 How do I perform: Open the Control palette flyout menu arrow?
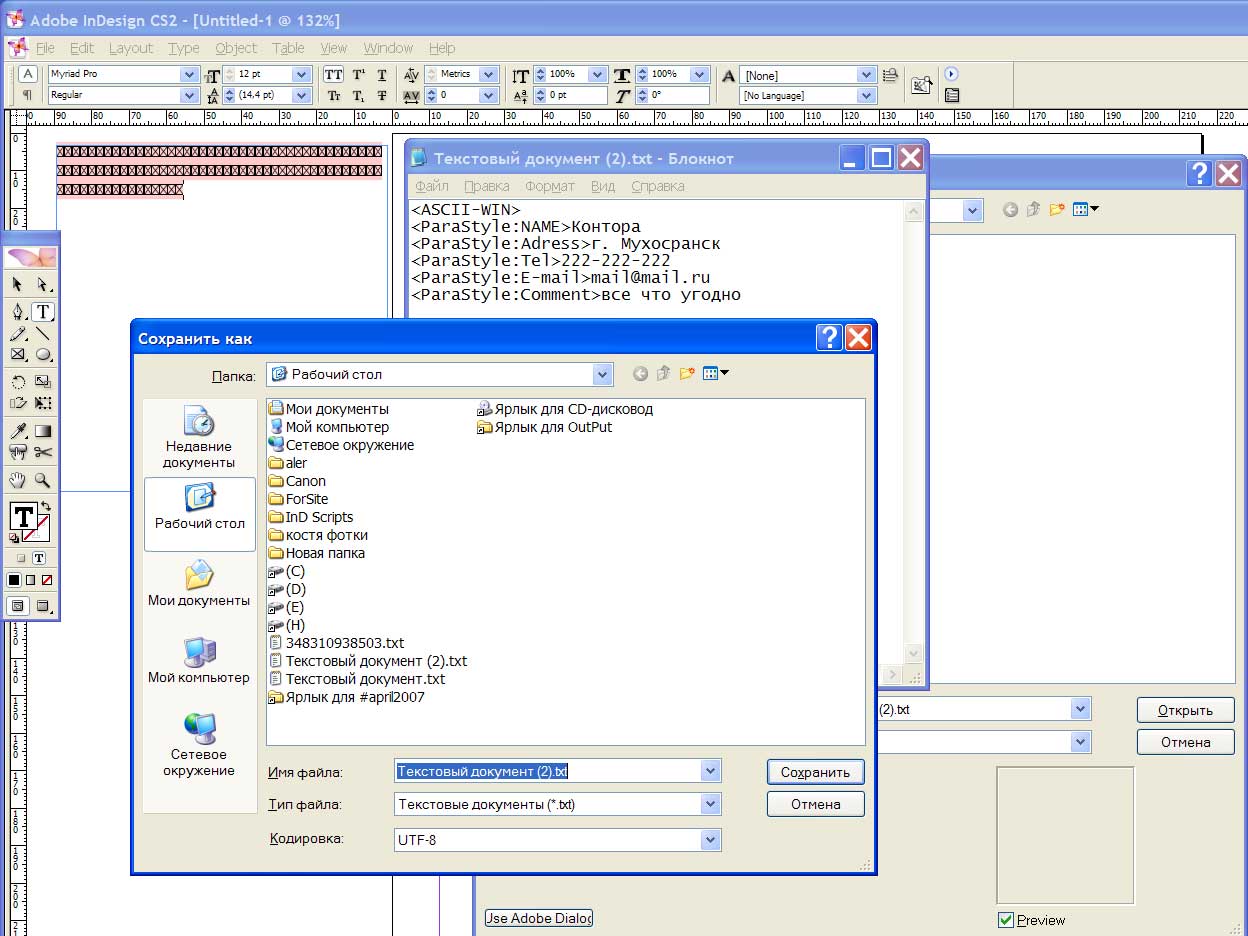(951, 74)
